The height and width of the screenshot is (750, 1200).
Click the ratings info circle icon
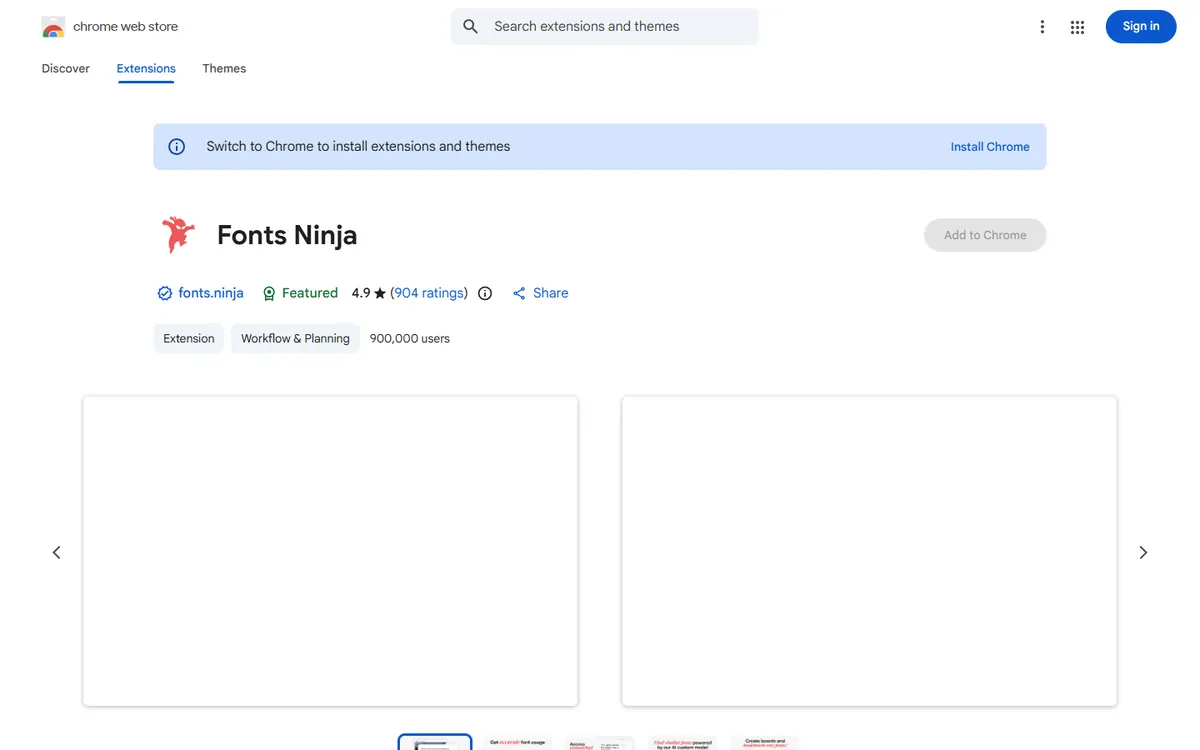click(485, 293)
